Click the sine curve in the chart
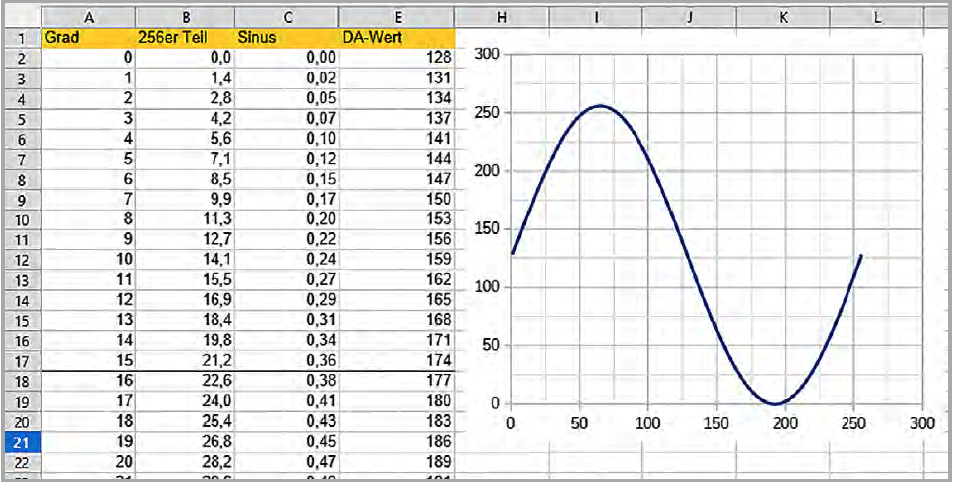 686,254
